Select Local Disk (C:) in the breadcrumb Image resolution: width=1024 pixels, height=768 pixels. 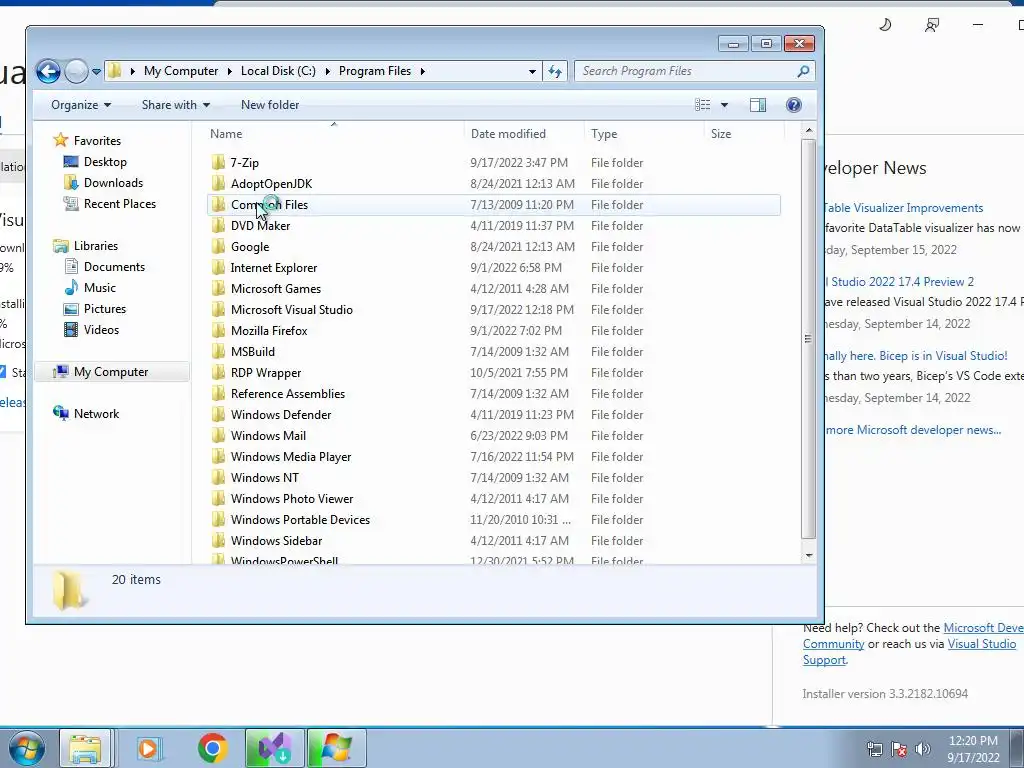278,71
